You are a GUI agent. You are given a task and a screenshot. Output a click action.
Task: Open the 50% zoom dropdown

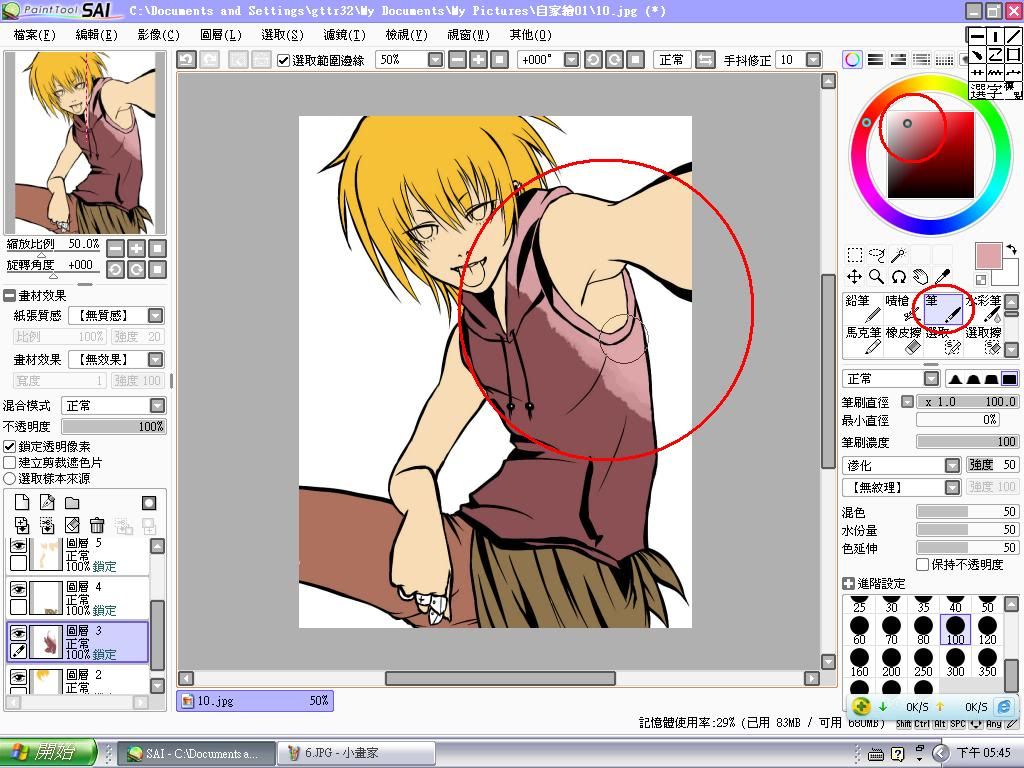click(435, 60)
